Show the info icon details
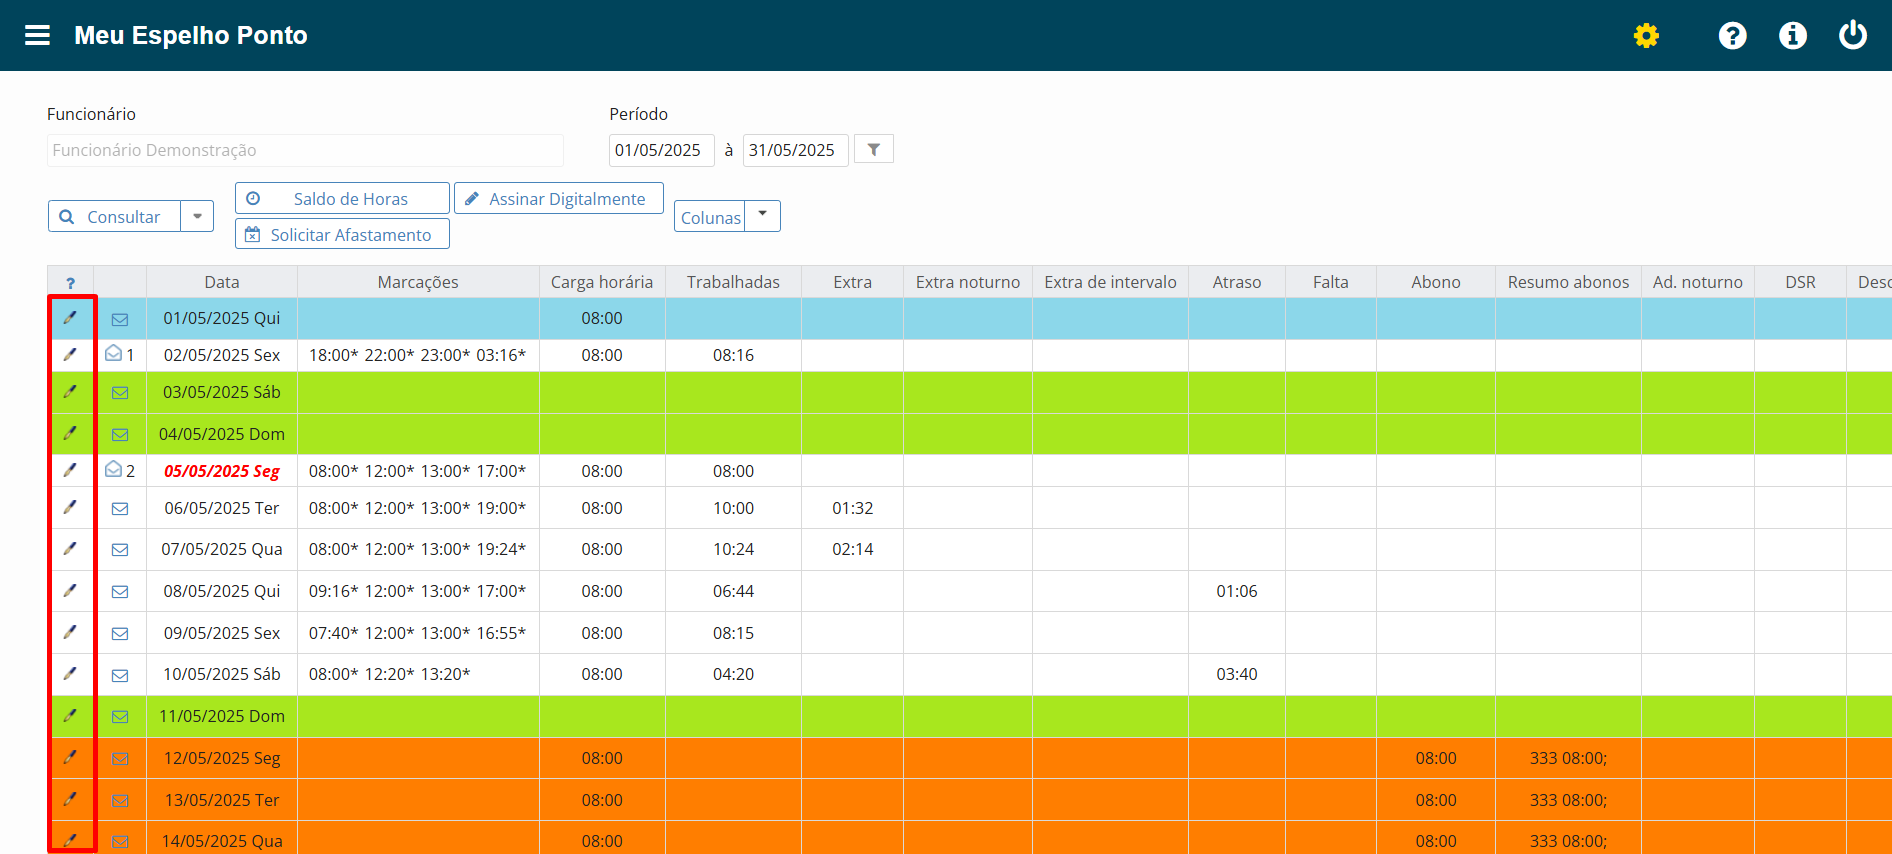The image size is (1892, 854). click(1792, 36)
